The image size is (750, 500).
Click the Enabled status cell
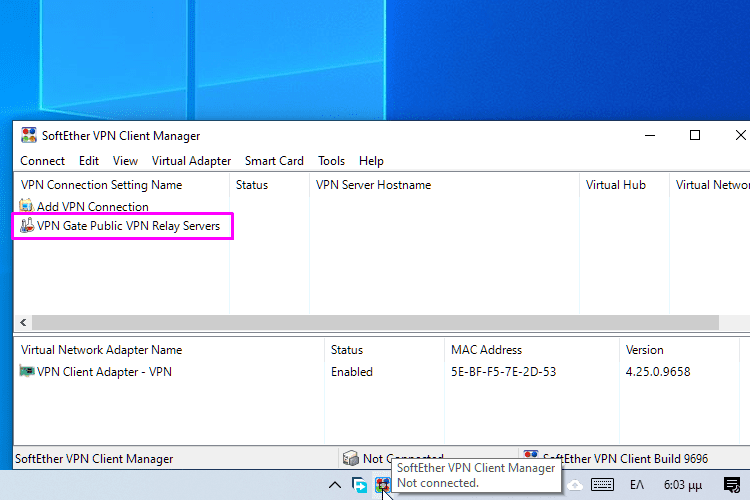pyautogui.click(x=352, y=372)
